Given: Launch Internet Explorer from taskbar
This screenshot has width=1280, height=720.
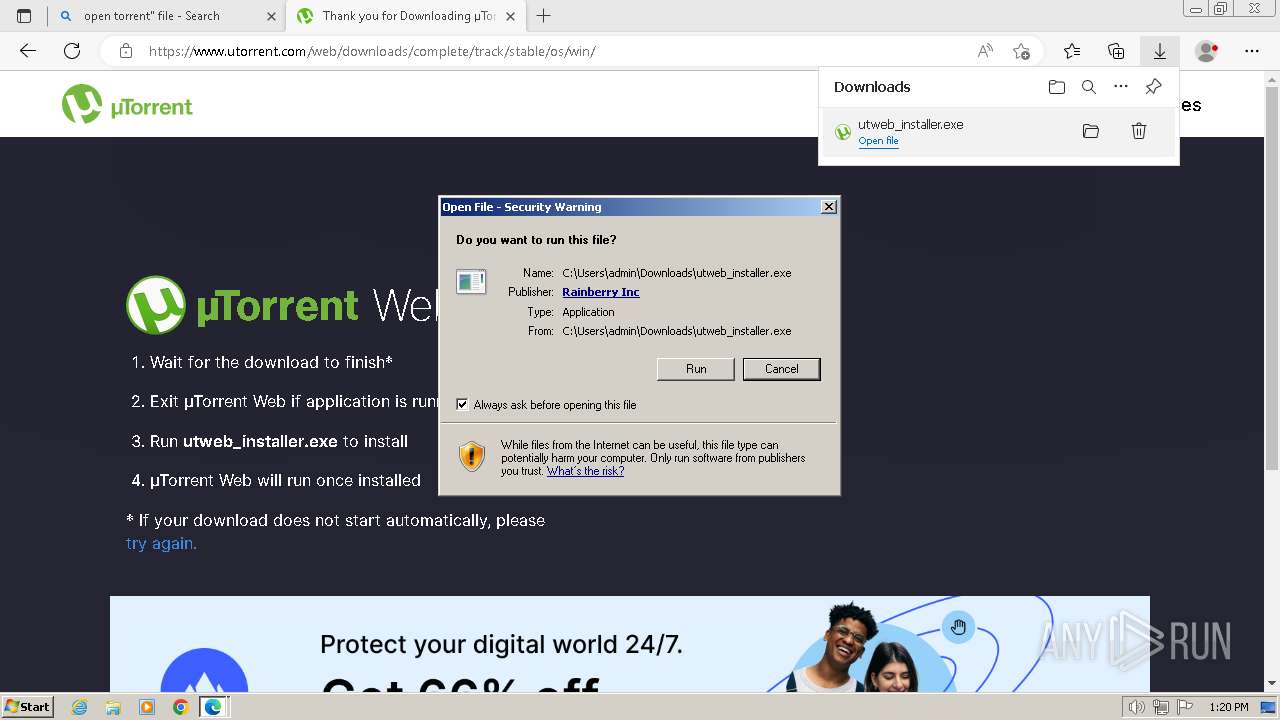Looking at the screenshot, I should 80,707.
